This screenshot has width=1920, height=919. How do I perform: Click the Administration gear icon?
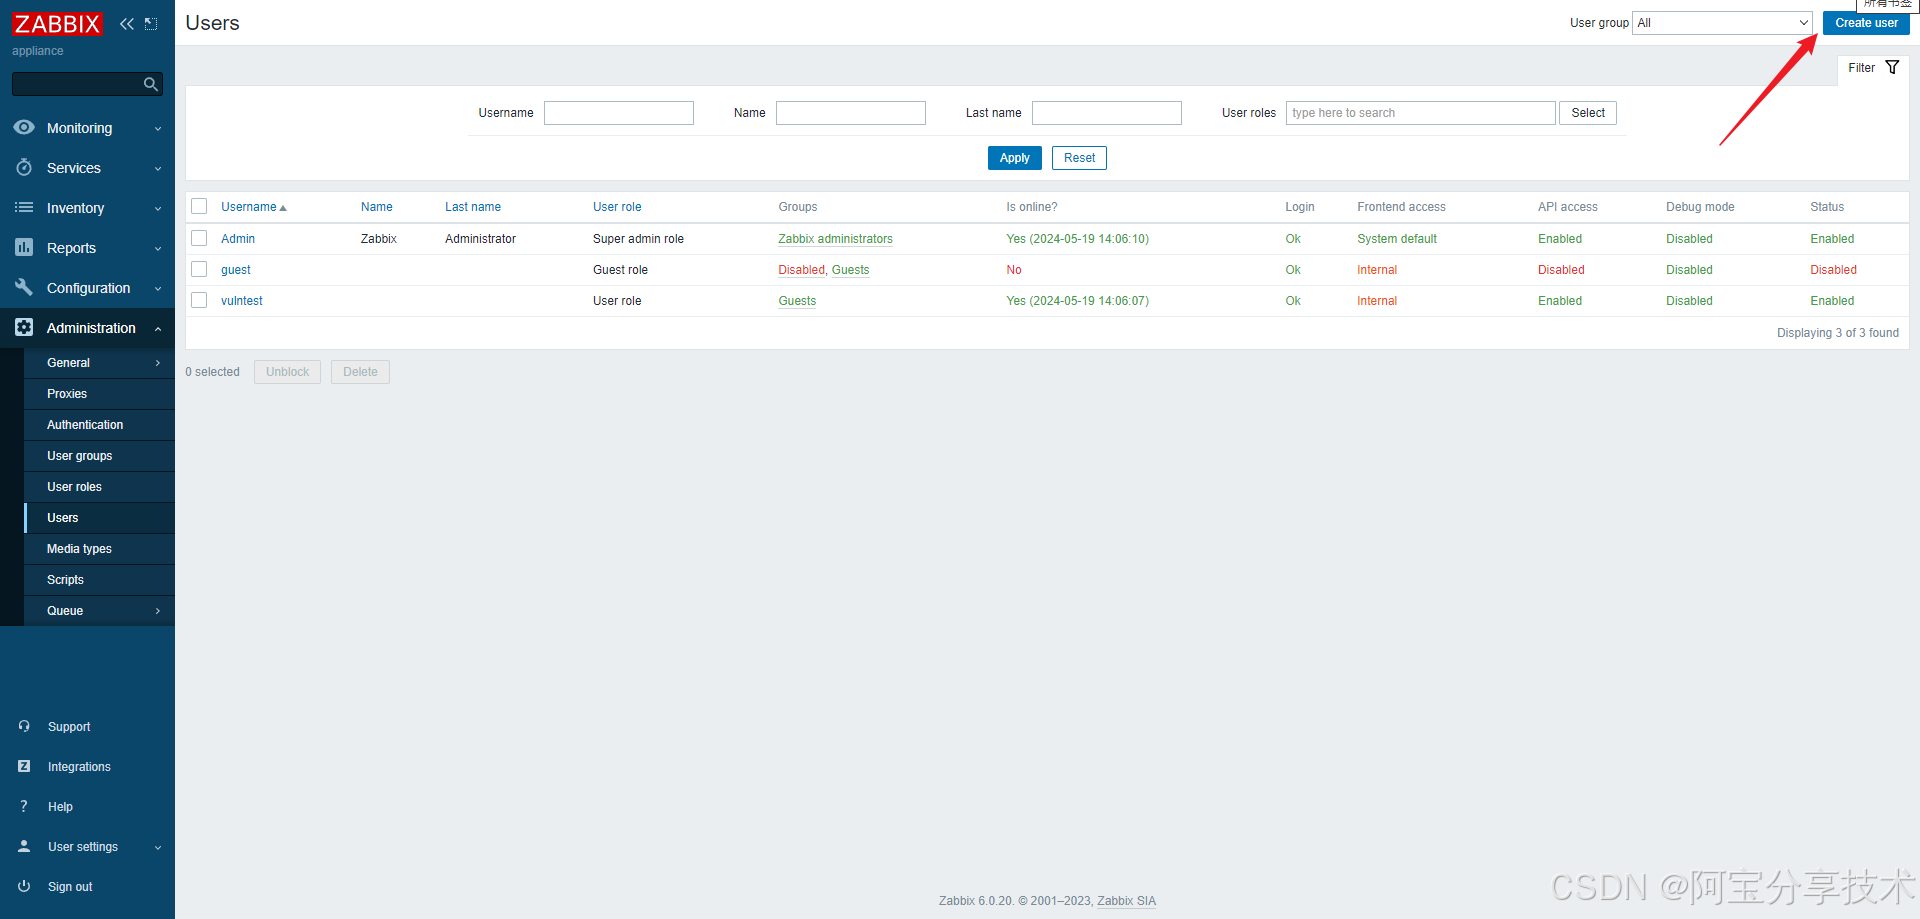(x=24, y=327)
